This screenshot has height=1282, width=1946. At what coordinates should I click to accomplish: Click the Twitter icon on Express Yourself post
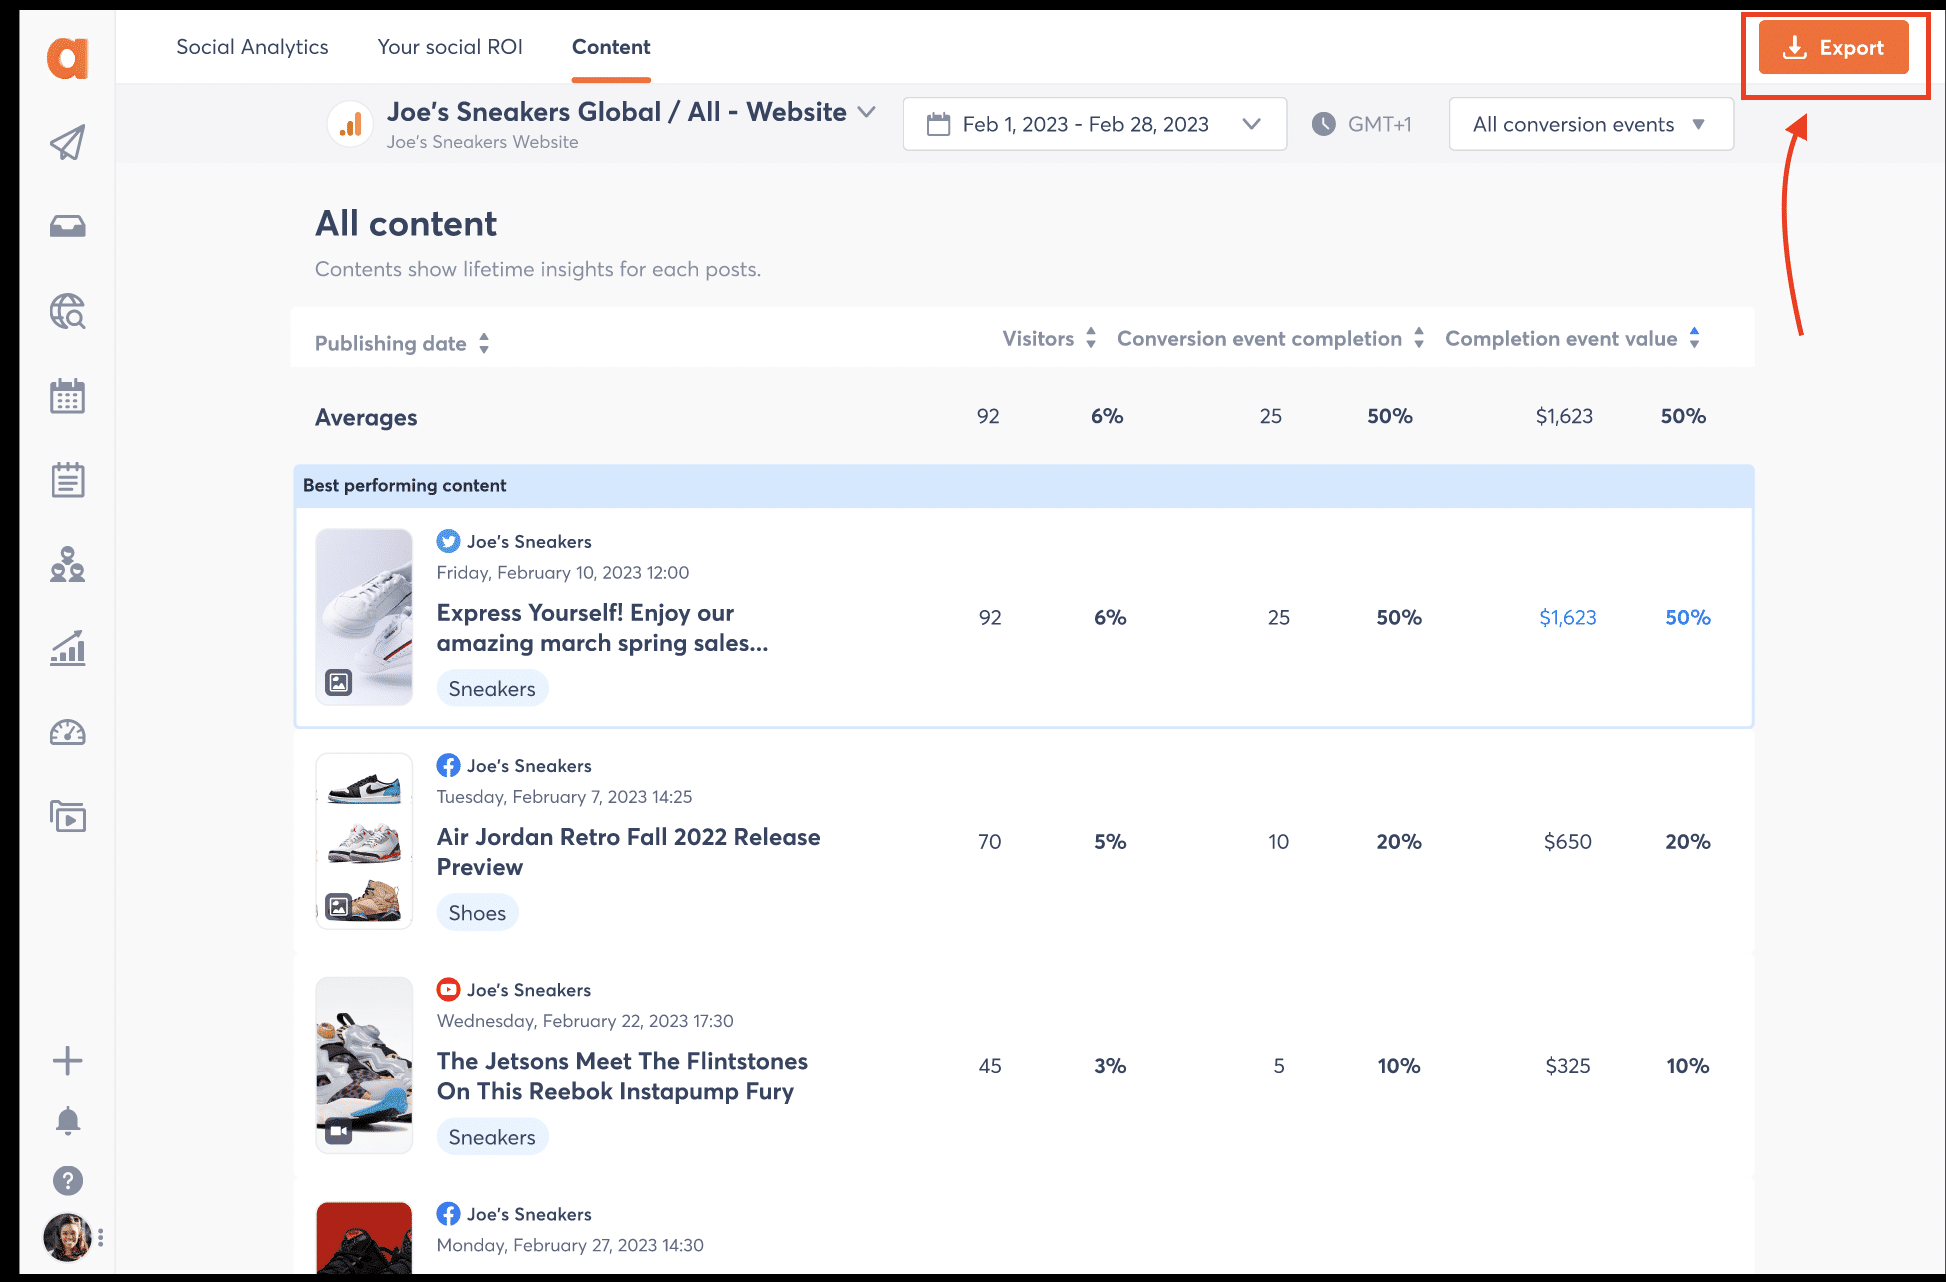pyautogui.click(x=449, y=541)
